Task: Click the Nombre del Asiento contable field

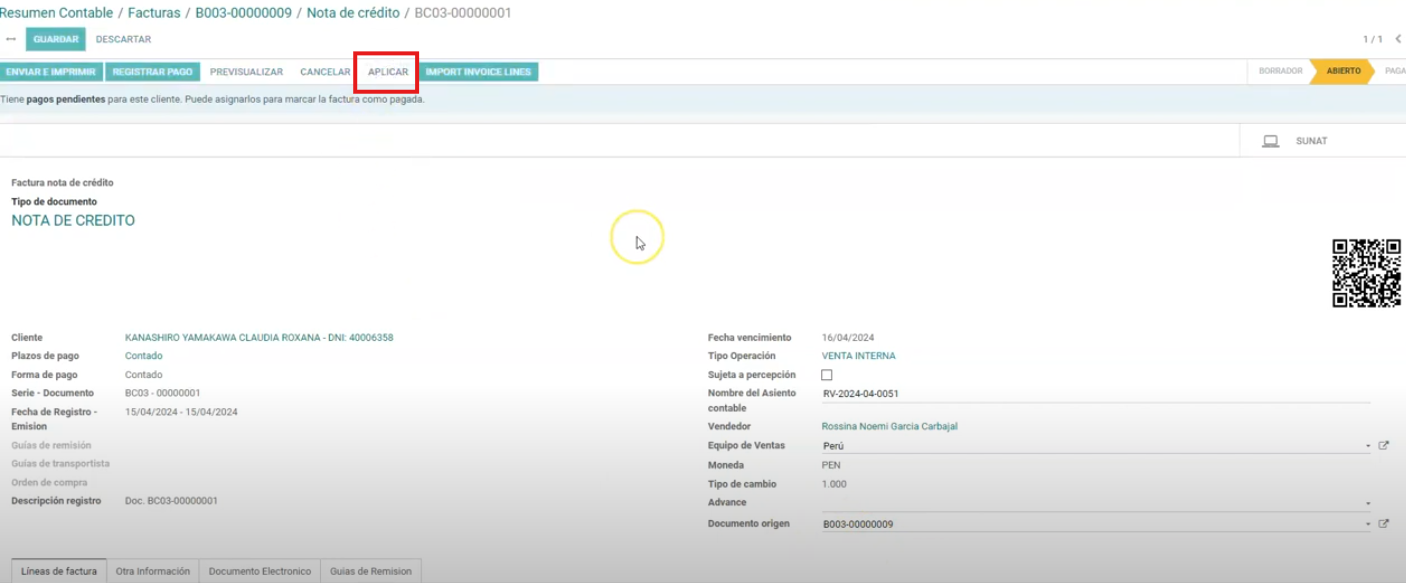Action: [x=1094, y=394]
